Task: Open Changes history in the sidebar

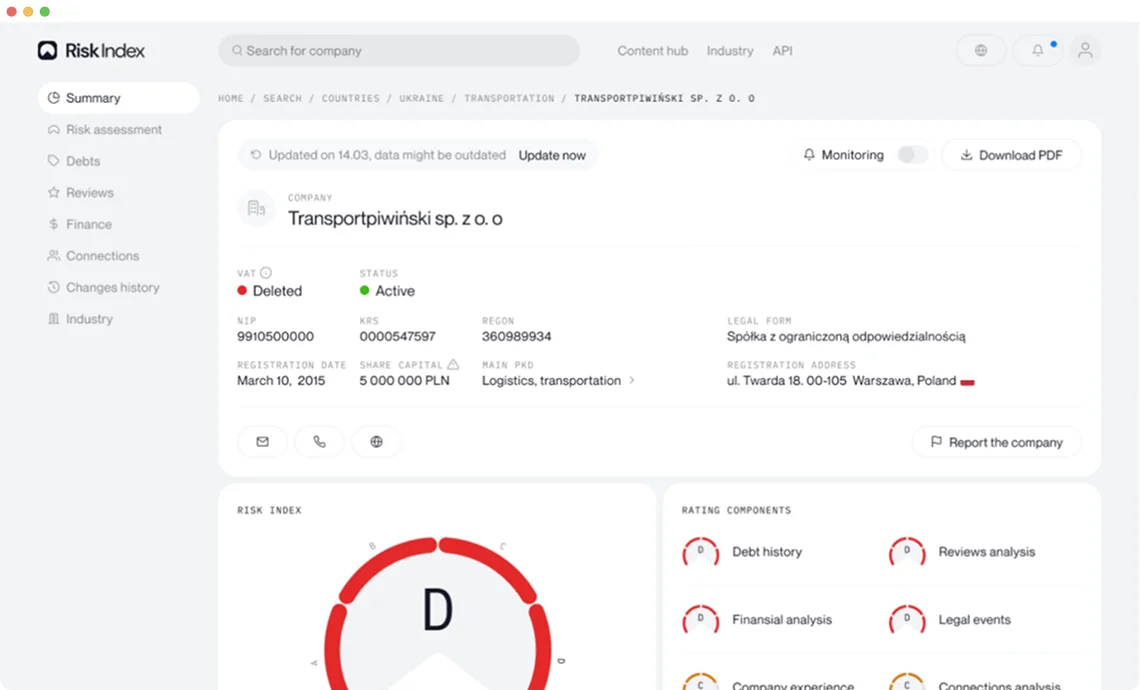Action: (103, 287)
